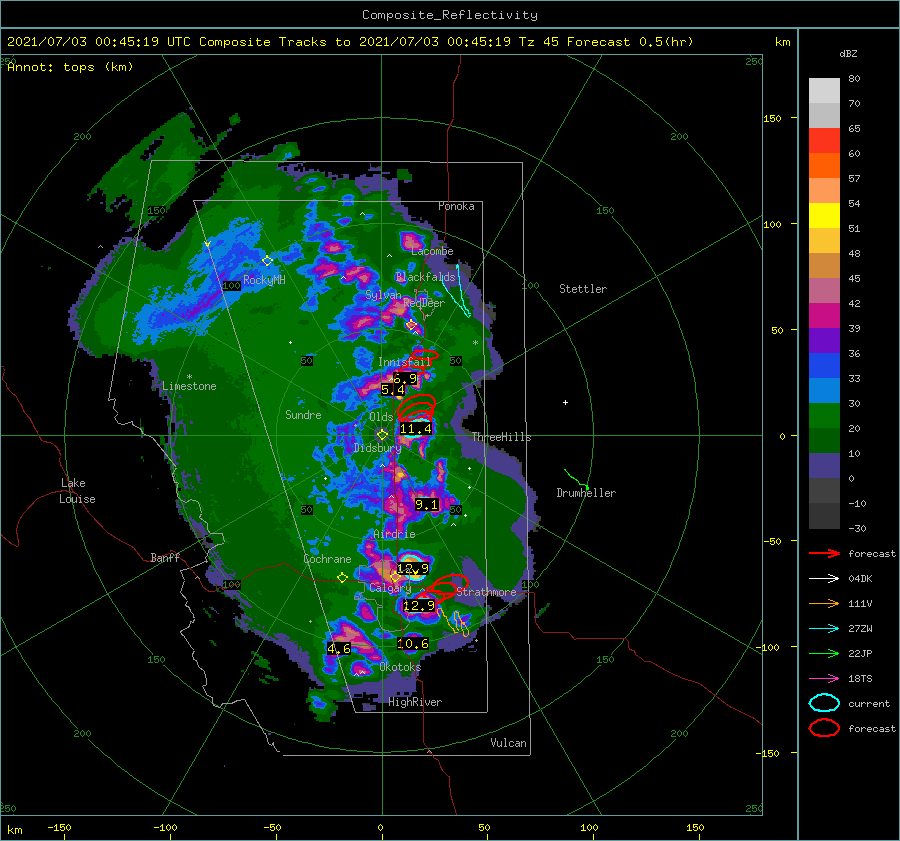This screenshot has width=900, height=841.
Task: Click the UTC Composite Tracks timestamp header
Action: 350,42
